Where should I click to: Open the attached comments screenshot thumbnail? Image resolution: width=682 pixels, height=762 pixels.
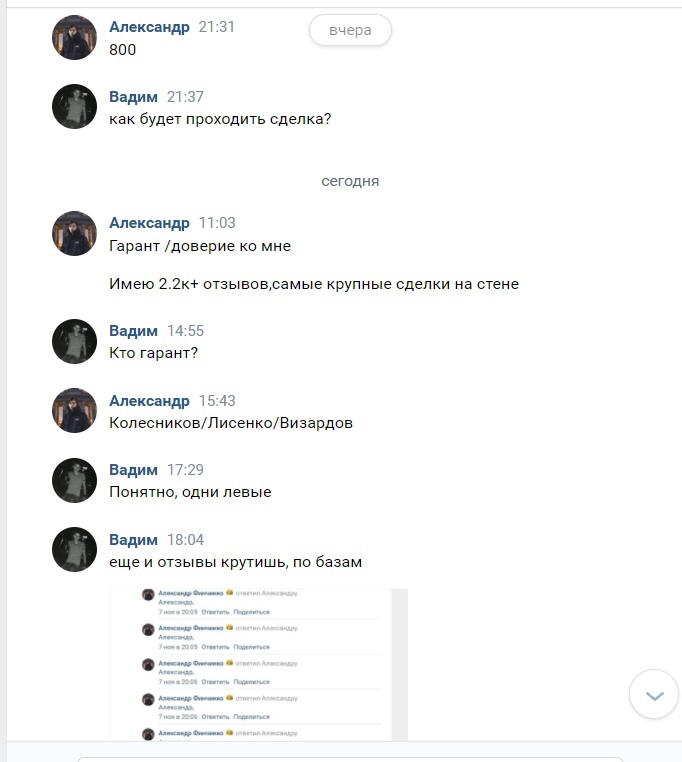point(258,664)
